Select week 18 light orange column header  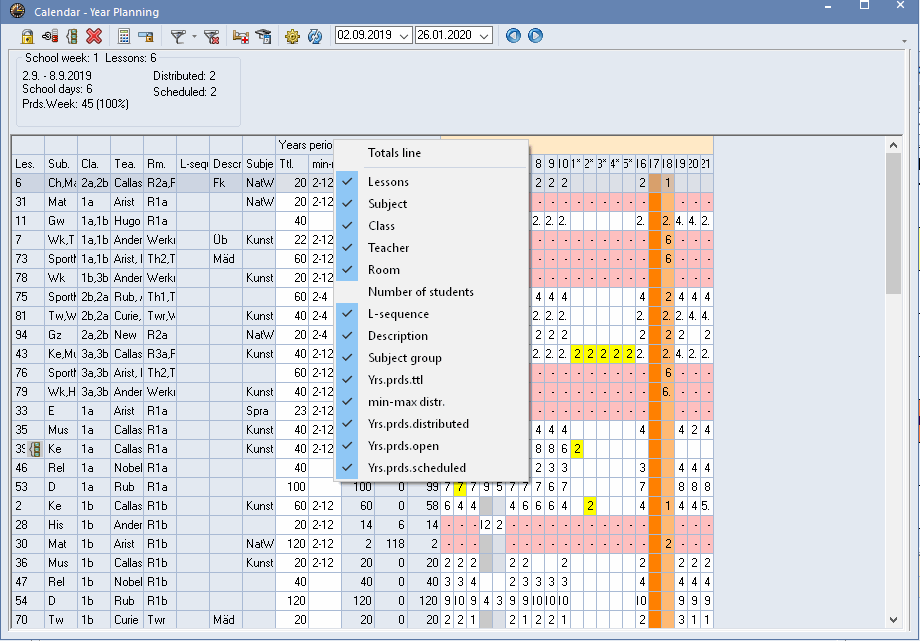tap(667, 164)
